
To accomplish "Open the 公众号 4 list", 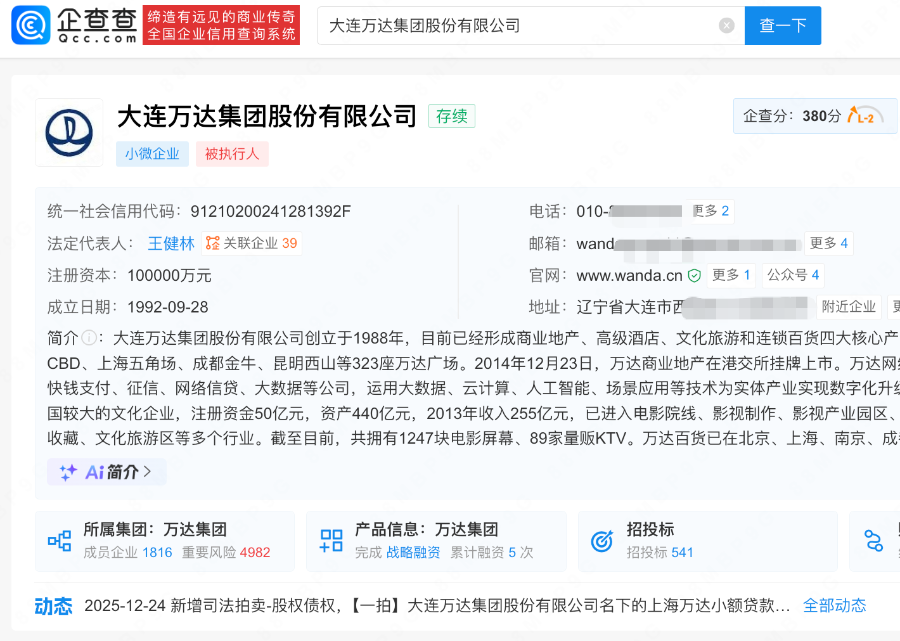I will 792,275.
